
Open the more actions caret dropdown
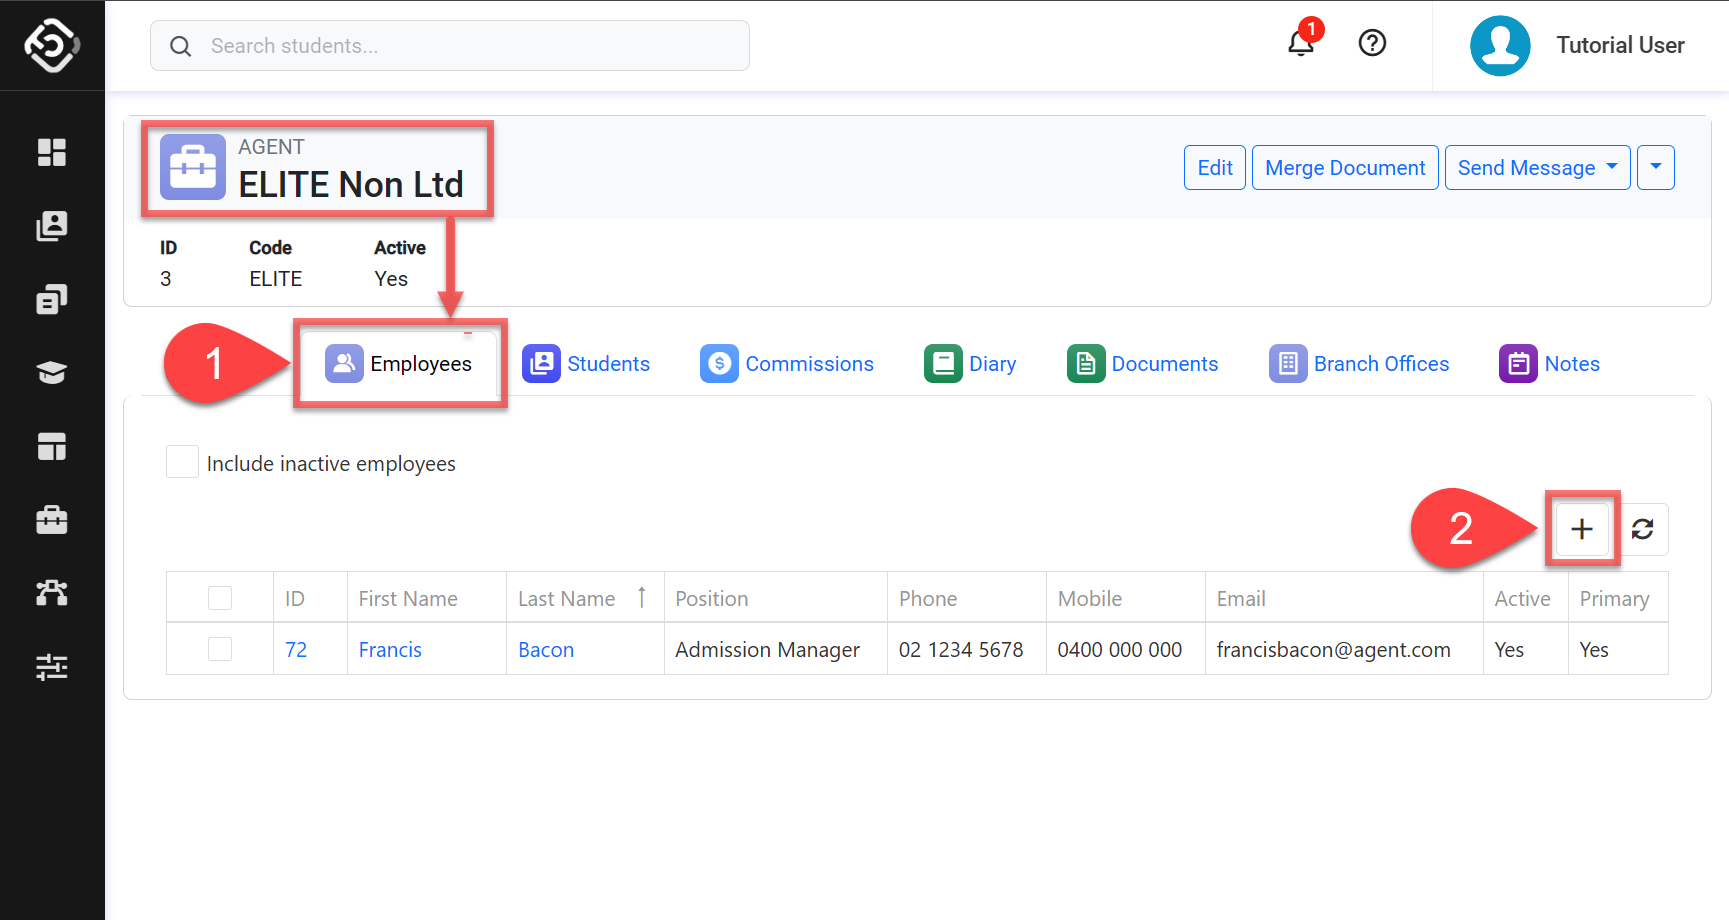[x=1655, y=168]
